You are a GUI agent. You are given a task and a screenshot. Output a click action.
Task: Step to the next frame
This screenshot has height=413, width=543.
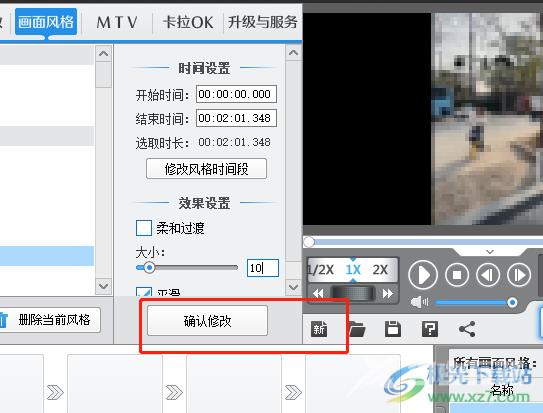518,275
